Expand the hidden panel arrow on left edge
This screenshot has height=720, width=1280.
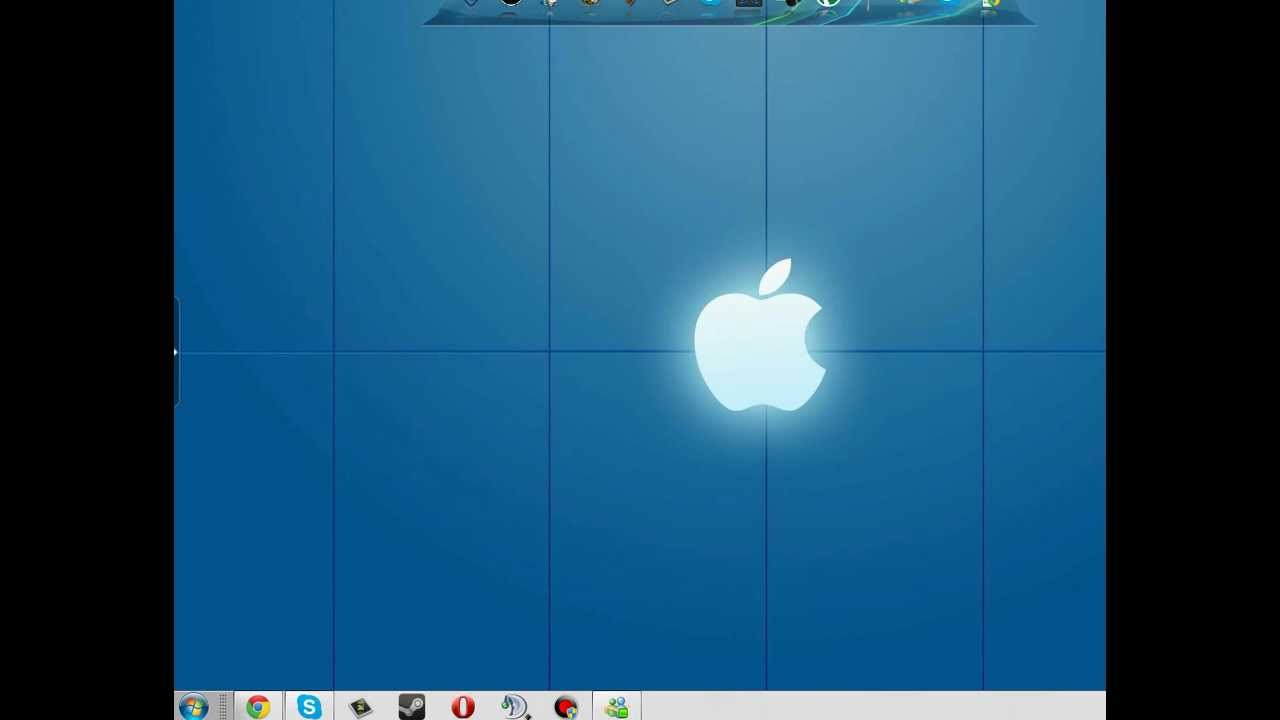pos(176,352)
